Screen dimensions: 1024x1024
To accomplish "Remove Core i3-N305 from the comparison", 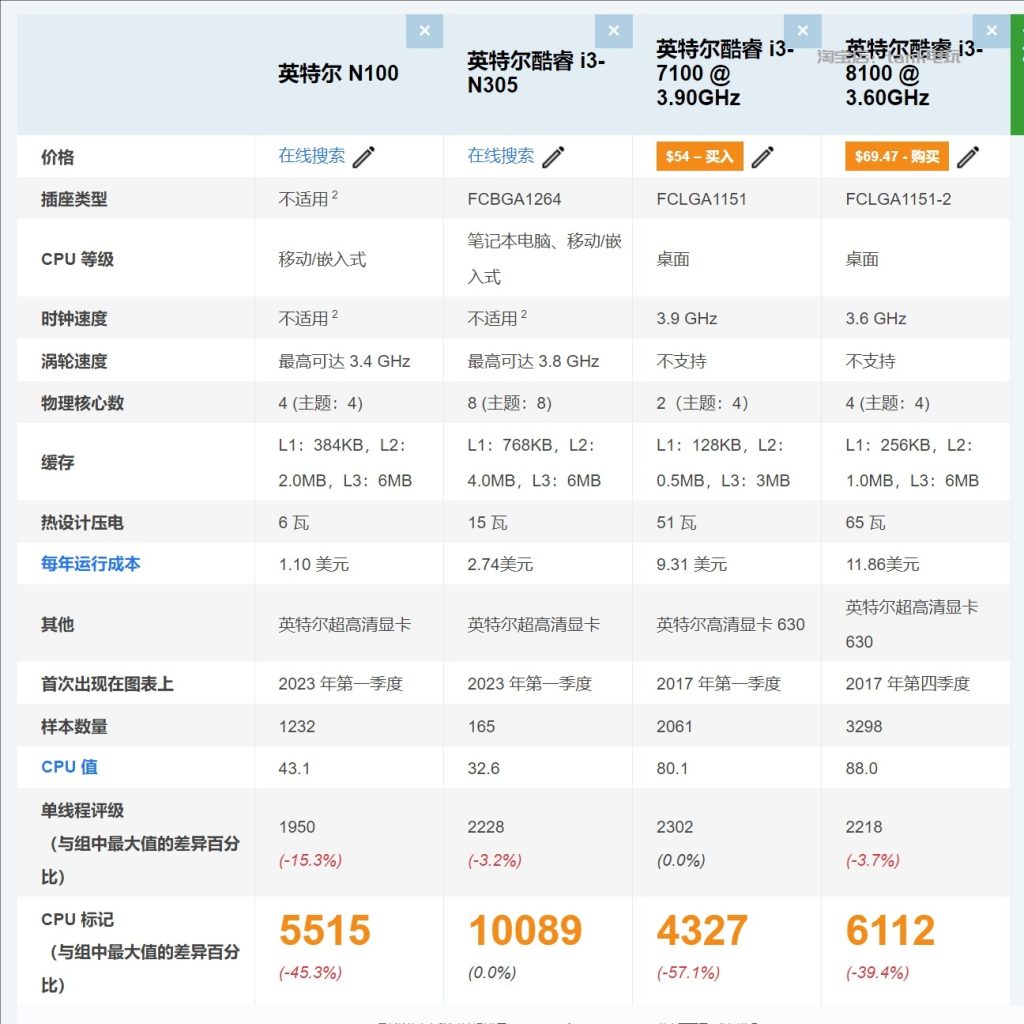I will point(614,31).
